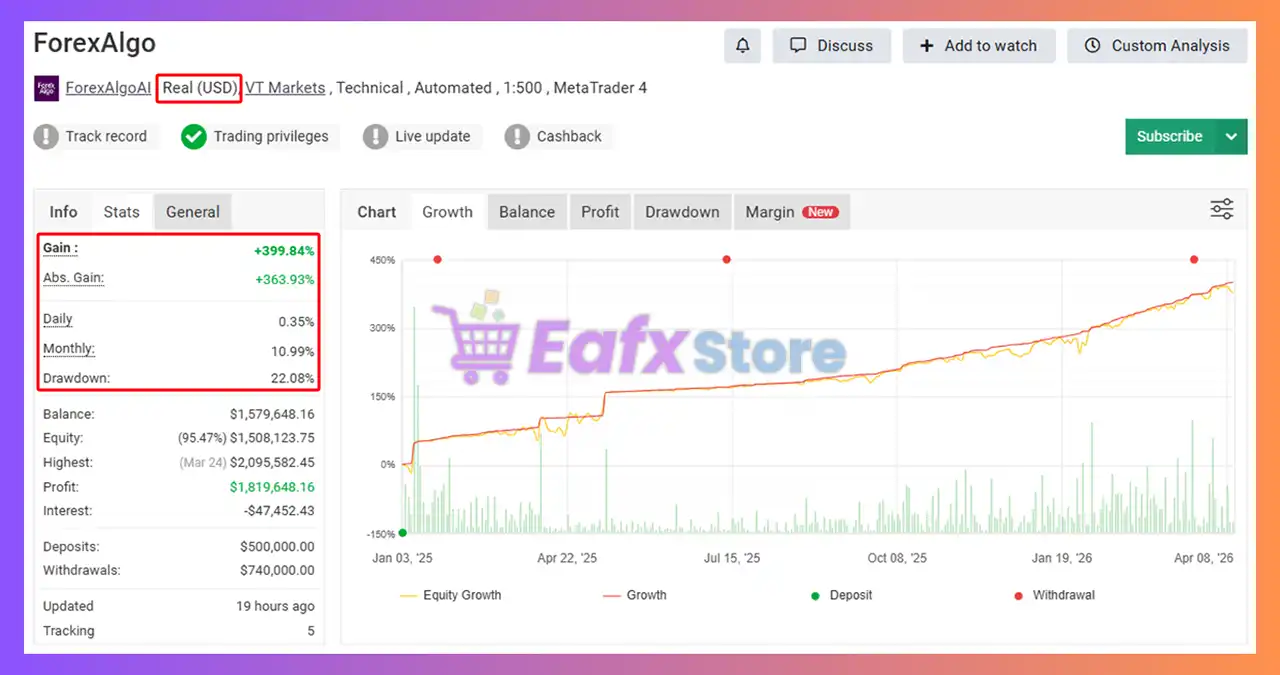Click the Trading privileges green checkmark
The height and width of the screenshot is (675, 1280).
[x=194, y=137]
